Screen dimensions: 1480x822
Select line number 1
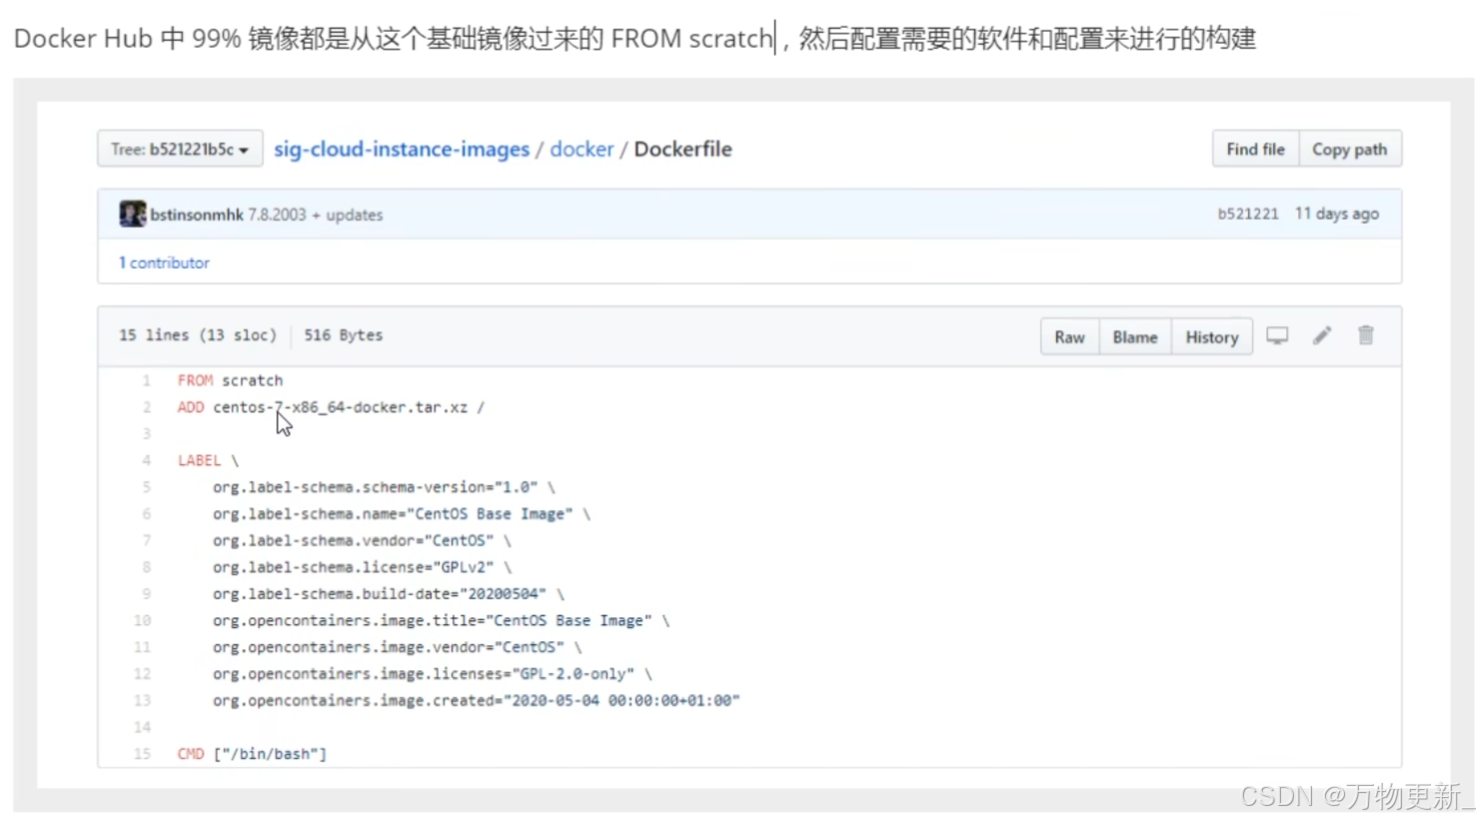click(146, 380)
